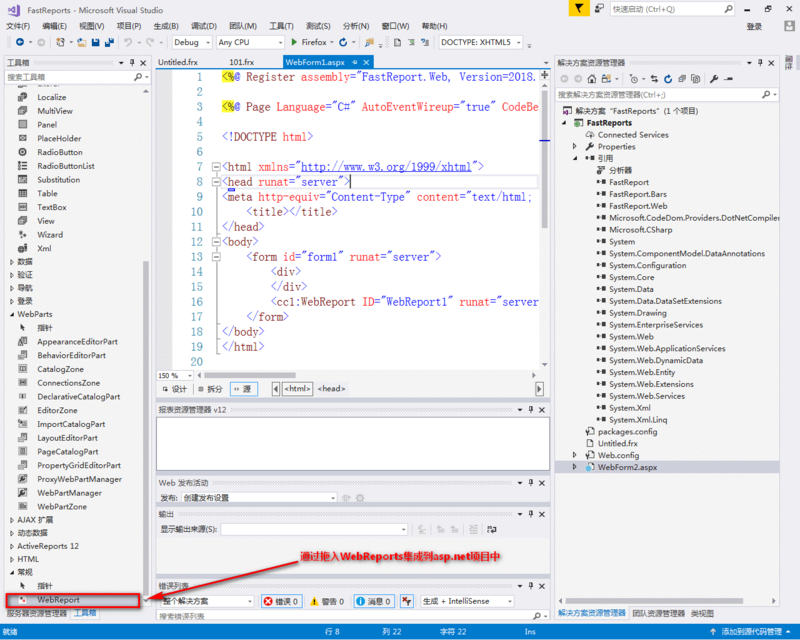This screenshot has width=800, height=640.
Task: Click the Open File folder icon
Action: tap(82, 42)
